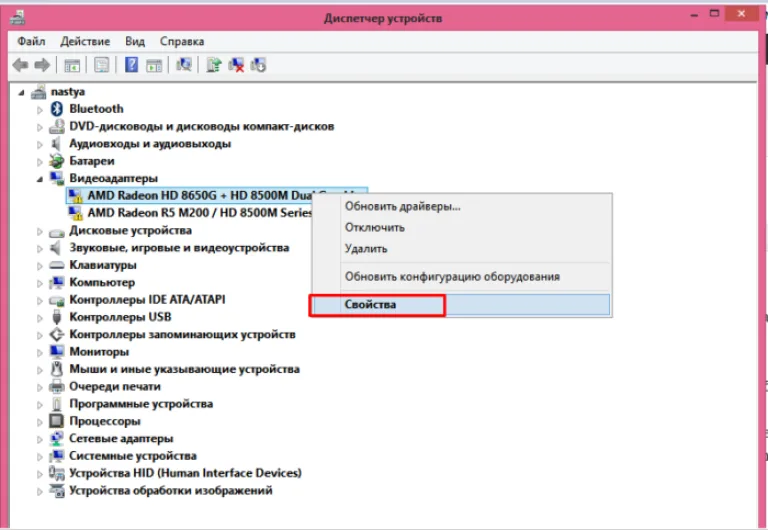This screenshot has width=768, height=530.
Task: Expand the Программные устройства branch
Action: [x=40, y=405]
